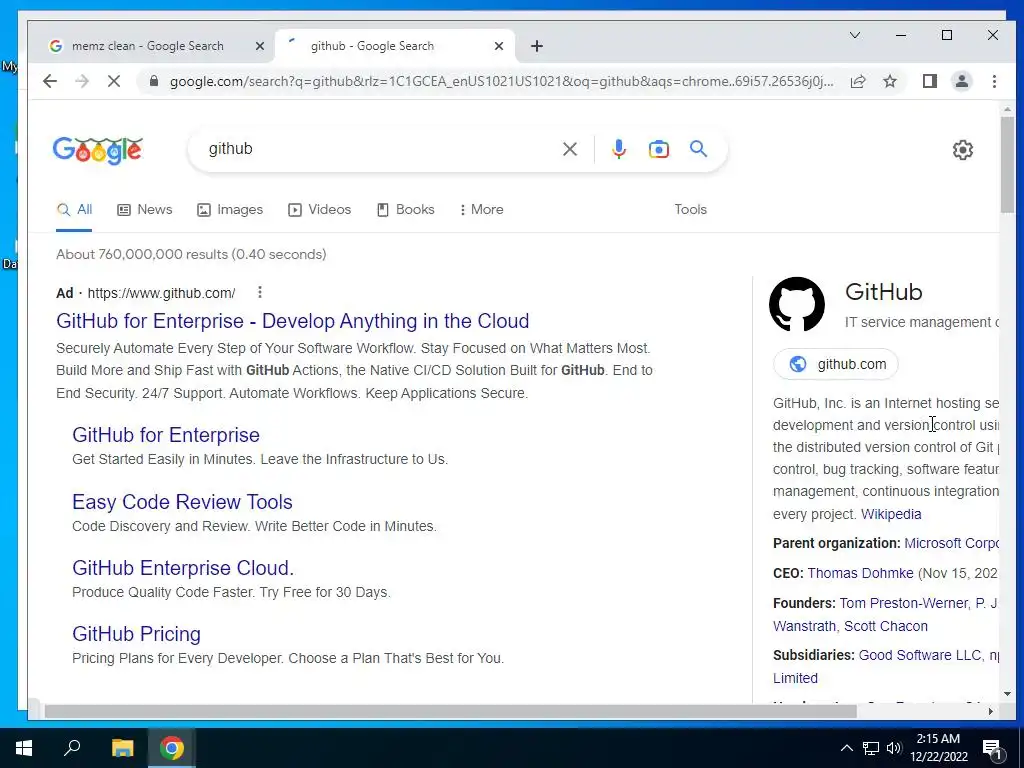
Task: Bookmark this page with the star
Action: coord(890,81)
